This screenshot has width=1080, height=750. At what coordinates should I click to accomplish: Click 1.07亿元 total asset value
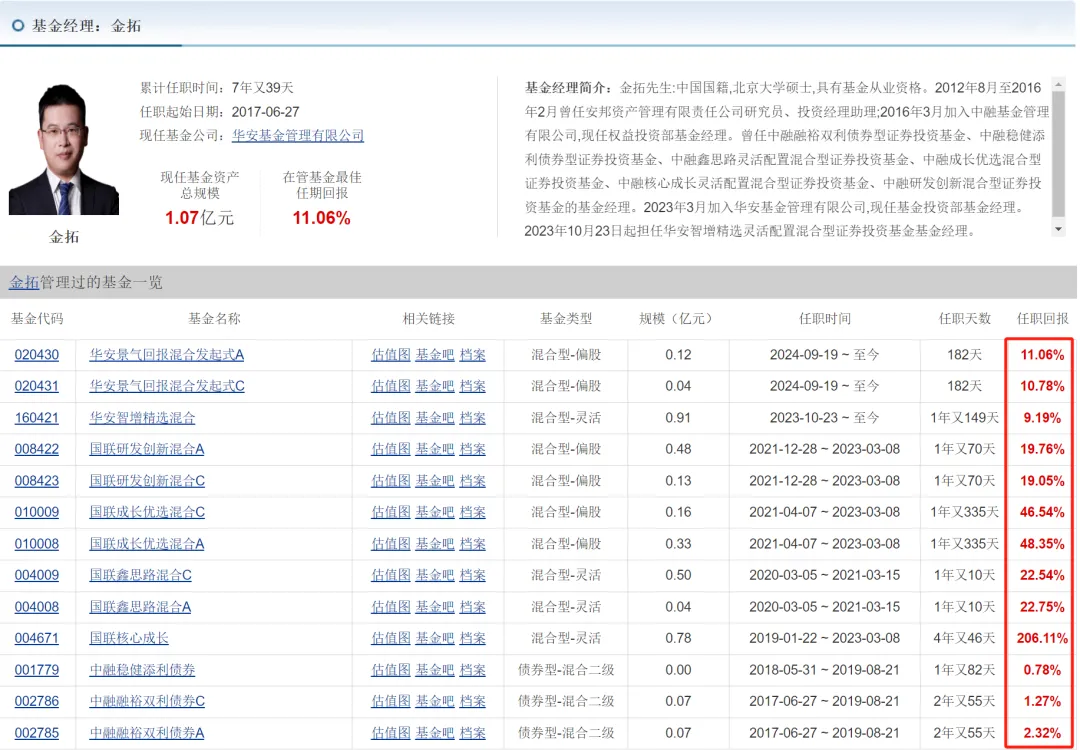point(200,218)
